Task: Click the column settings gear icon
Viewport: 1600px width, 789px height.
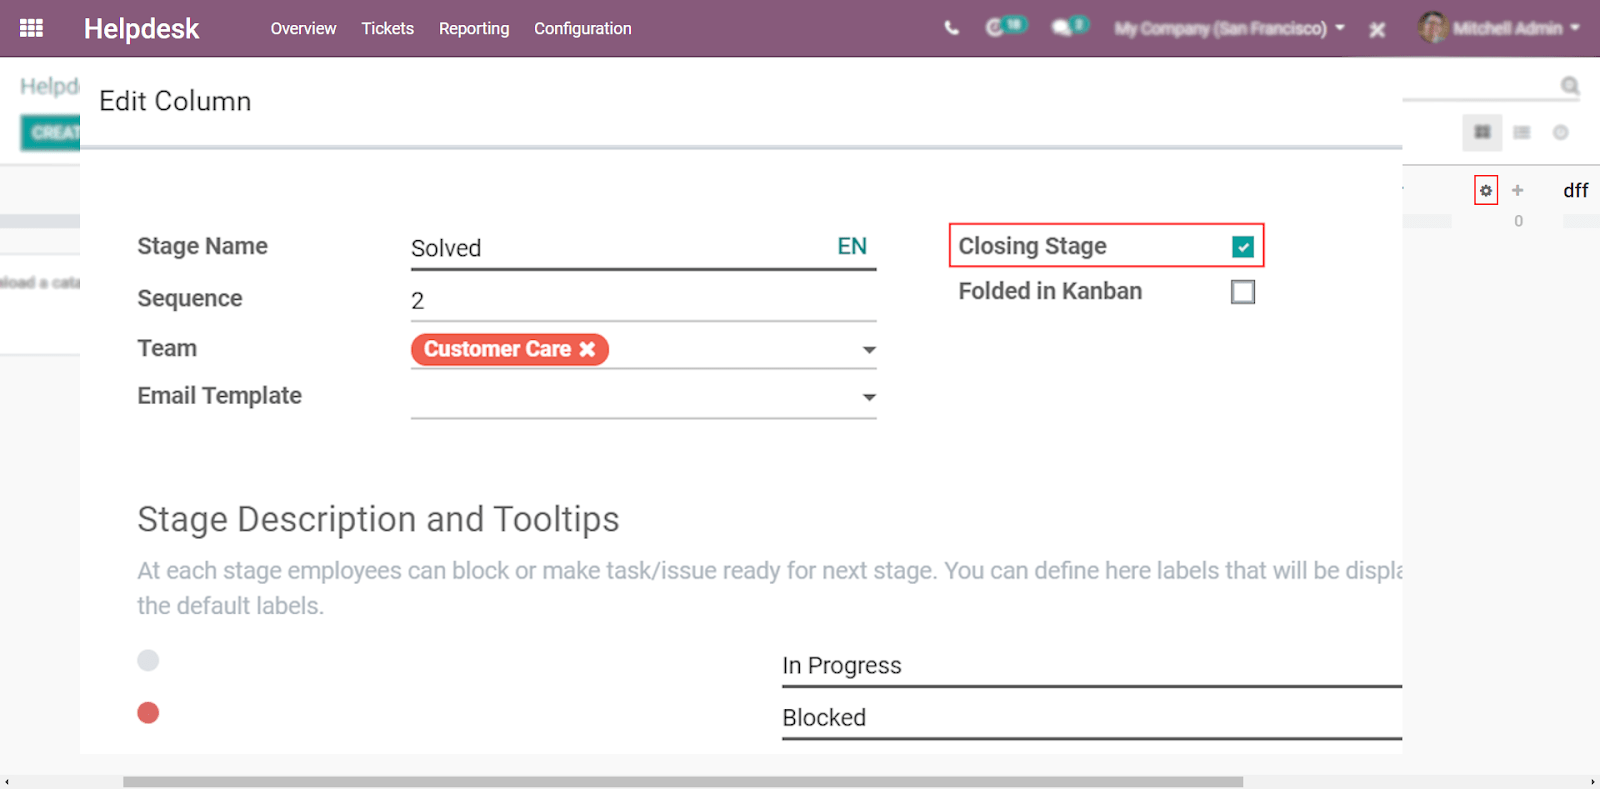Action: pyautogui.click(x=1486, y=190)
